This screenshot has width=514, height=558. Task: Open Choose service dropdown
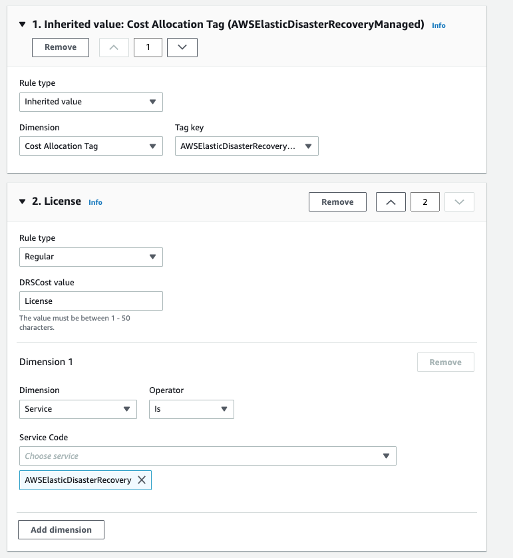coord(208,456)
